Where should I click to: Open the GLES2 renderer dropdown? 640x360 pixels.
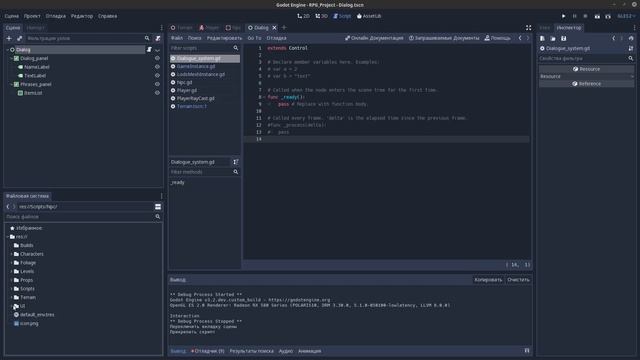click(626, 16)
